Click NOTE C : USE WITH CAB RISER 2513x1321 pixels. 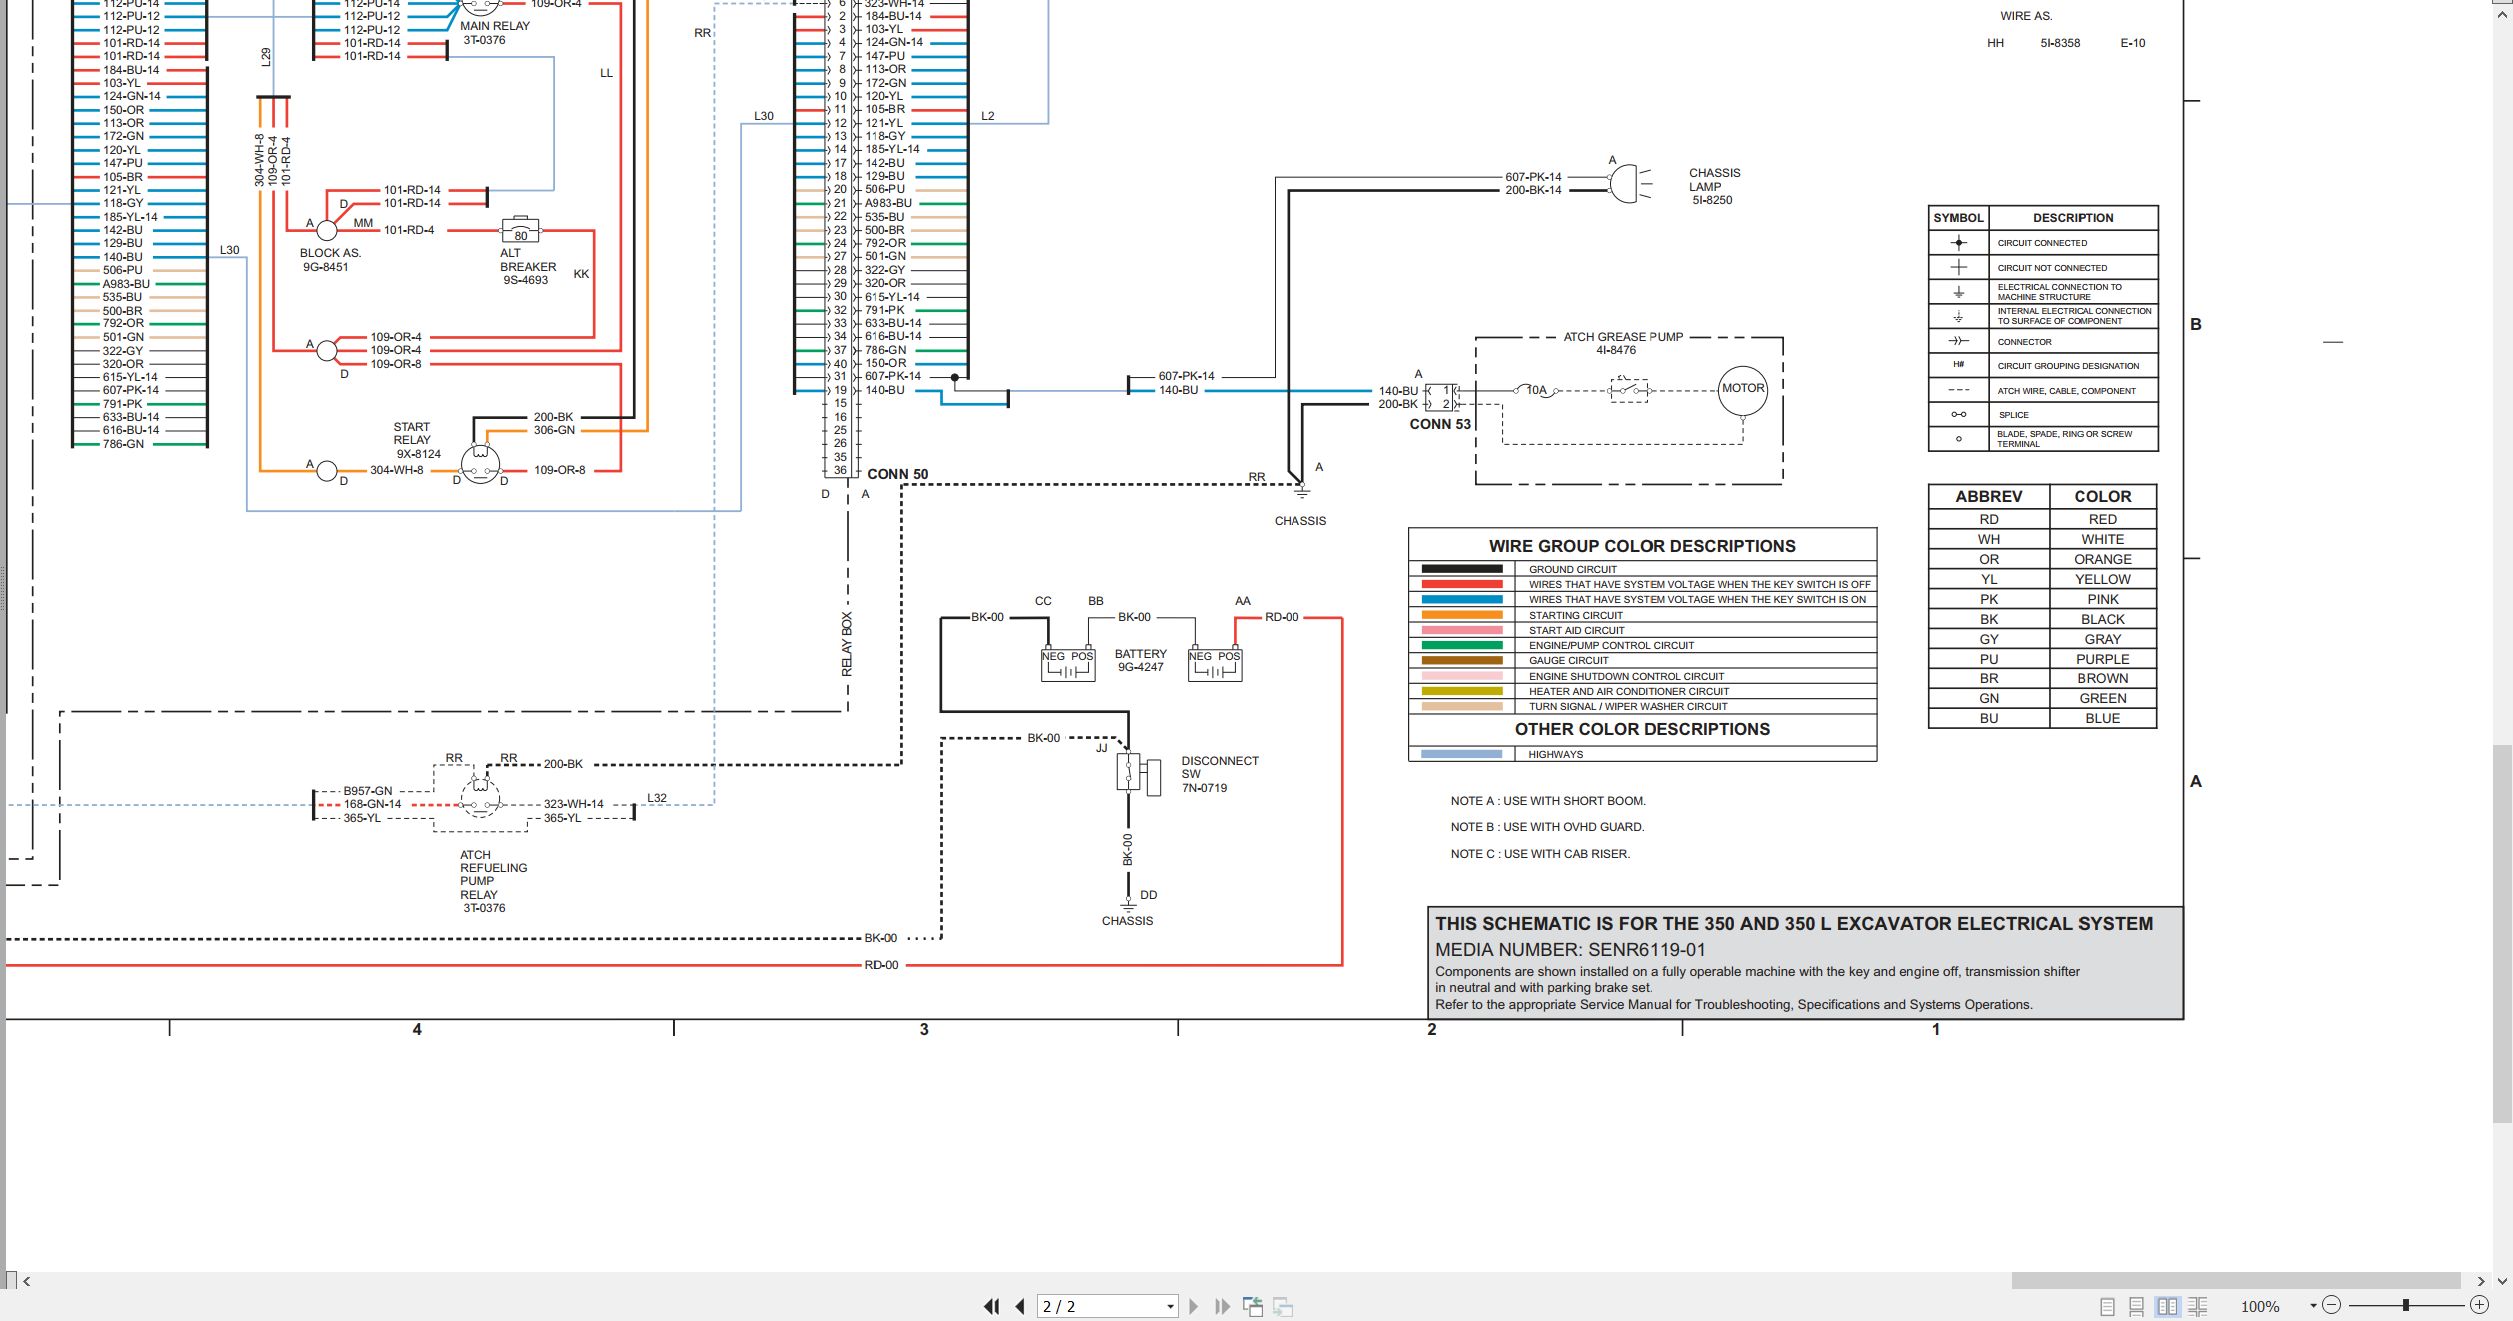tap(1540, 854)
